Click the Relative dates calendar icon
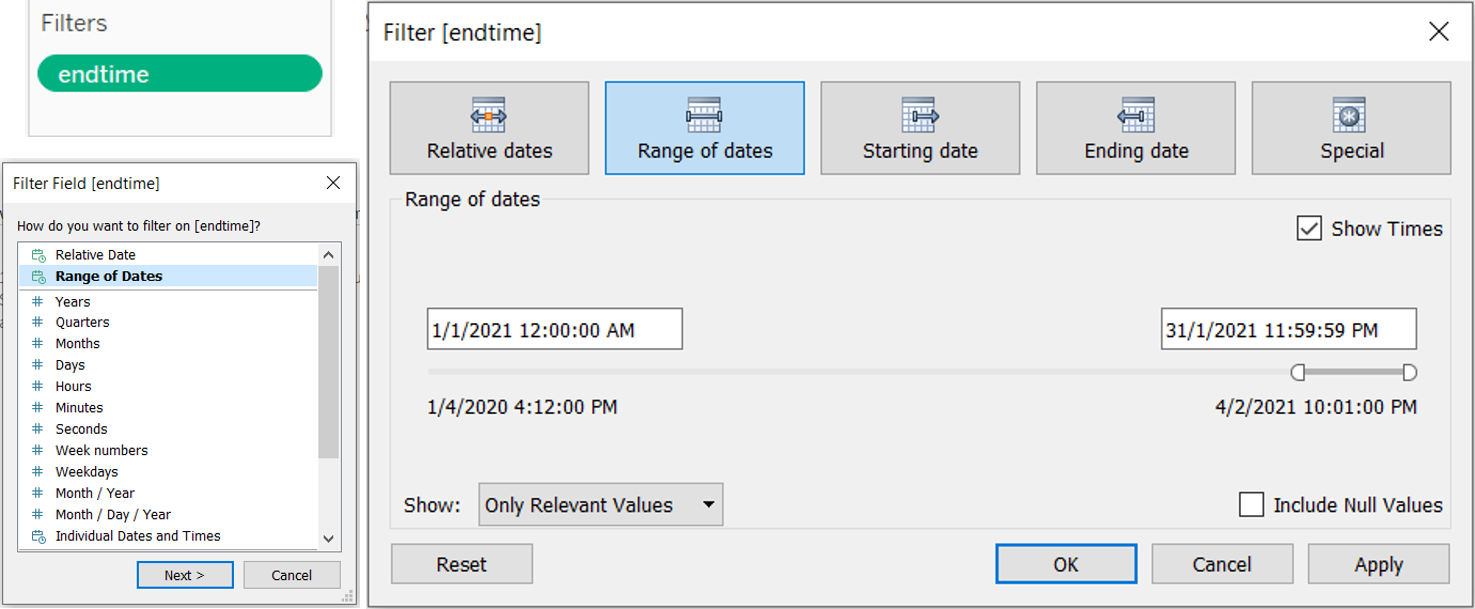1475x609 pixels. (489, 116)
